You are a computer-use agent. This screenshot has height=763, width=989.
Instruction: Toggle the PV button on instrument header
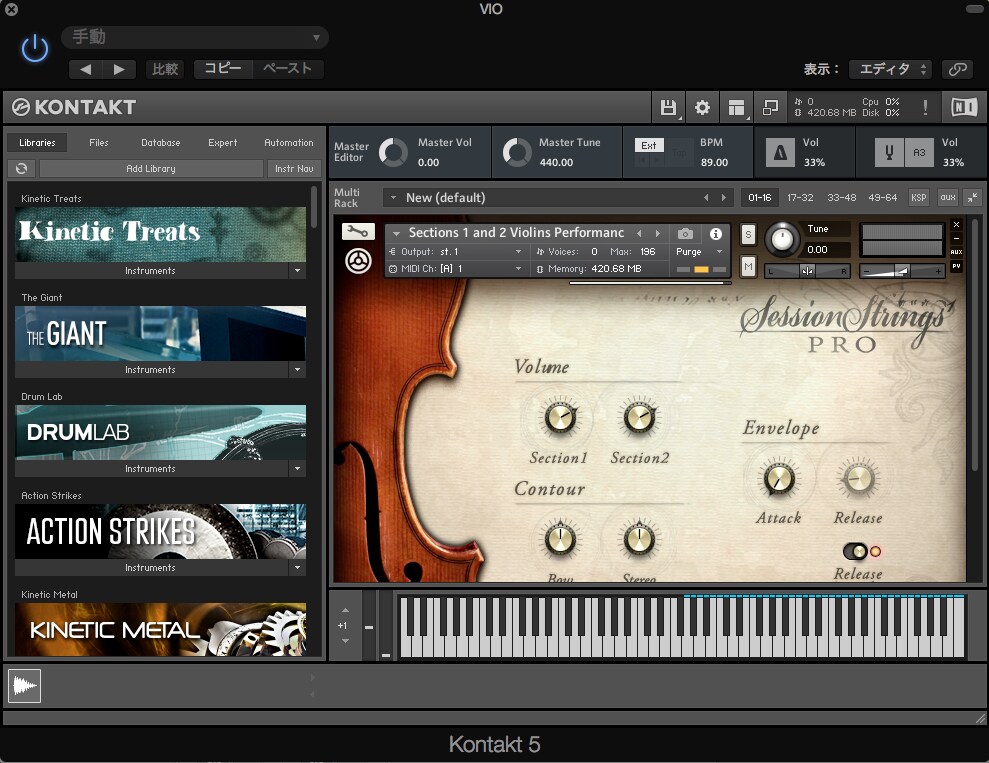[x=956, y=266]
